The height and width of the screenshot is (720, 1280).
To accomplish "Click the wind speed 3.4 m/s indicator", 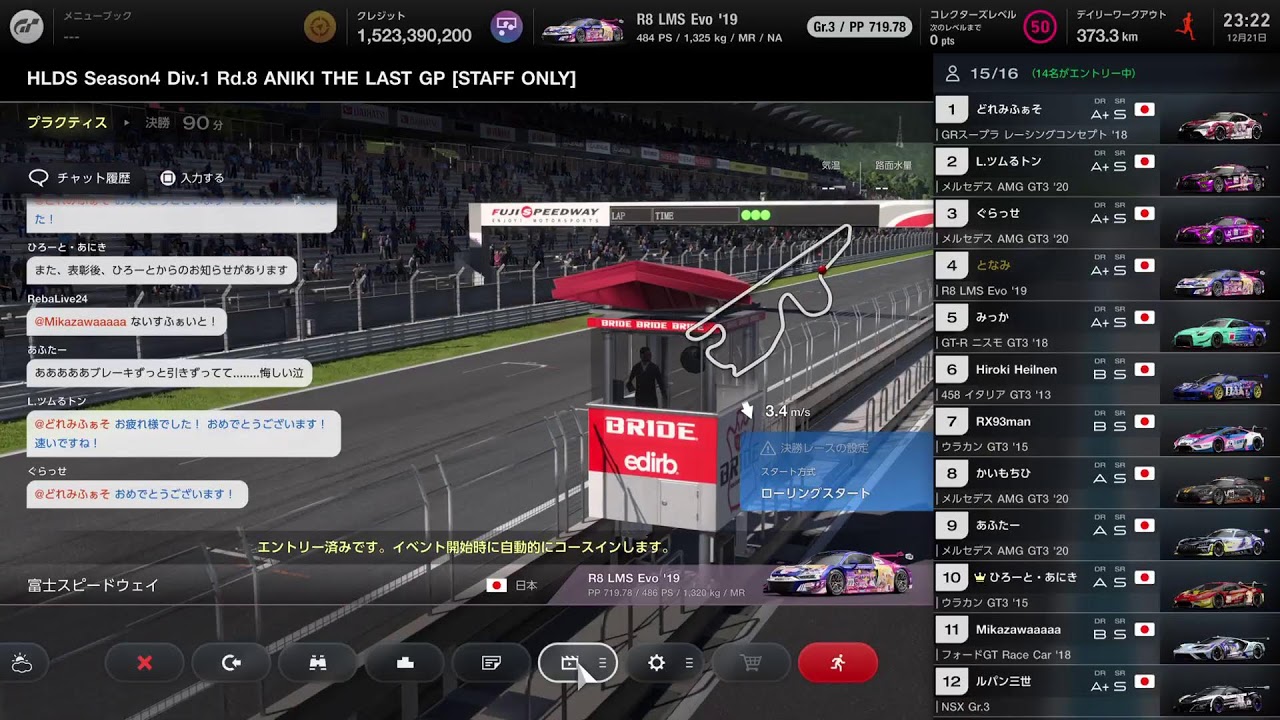I will (x=775, y=411).
